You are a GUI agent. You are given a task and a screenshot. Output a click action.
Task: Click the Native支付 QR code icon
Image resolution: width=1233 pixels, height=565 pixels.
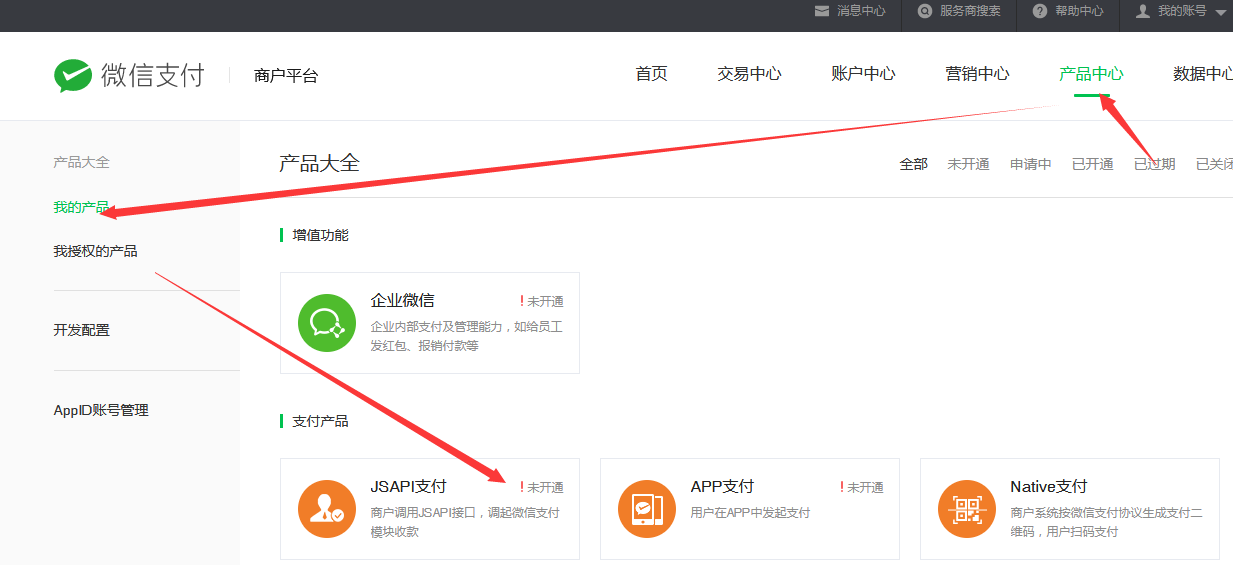click(967, 509)
